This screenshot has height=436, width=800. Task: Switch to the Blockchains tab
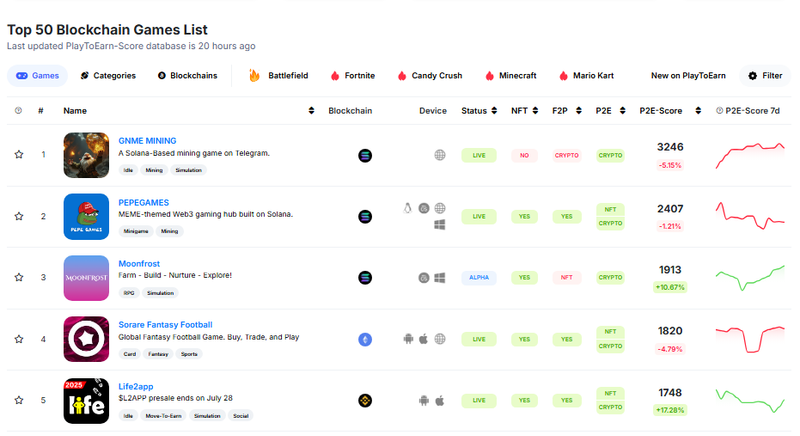tap(187, 75)
